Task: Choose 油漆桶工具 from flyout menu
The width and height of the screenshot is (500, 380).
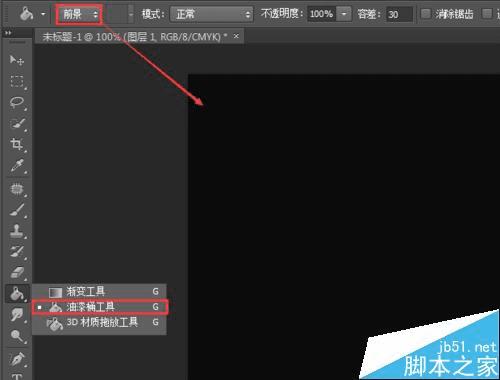Action: coord(99,307)
